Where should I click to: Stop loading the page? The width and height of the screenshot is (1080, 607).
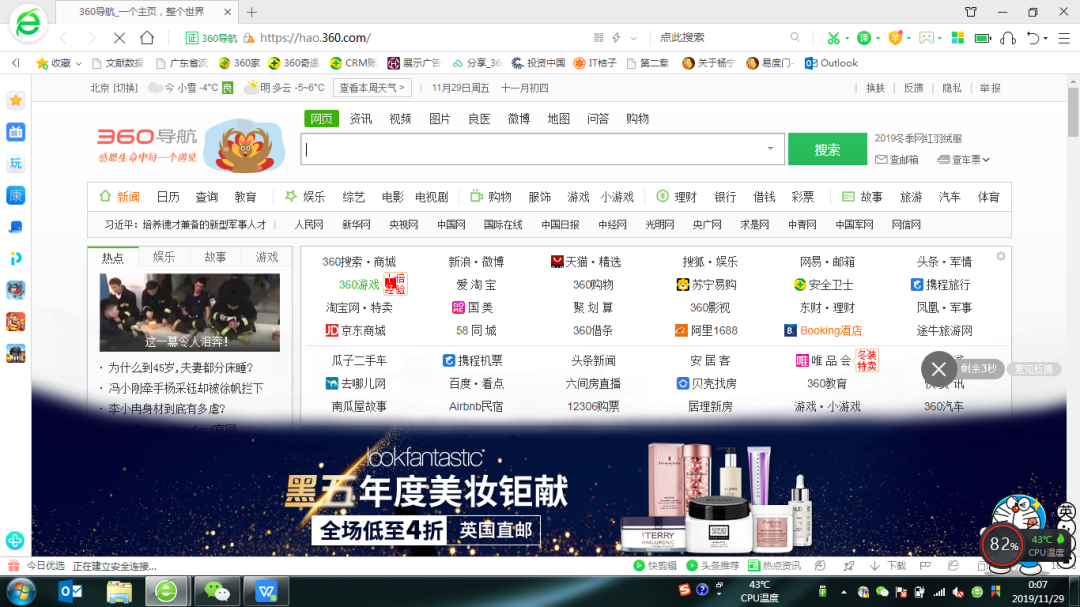click(119, 37)
